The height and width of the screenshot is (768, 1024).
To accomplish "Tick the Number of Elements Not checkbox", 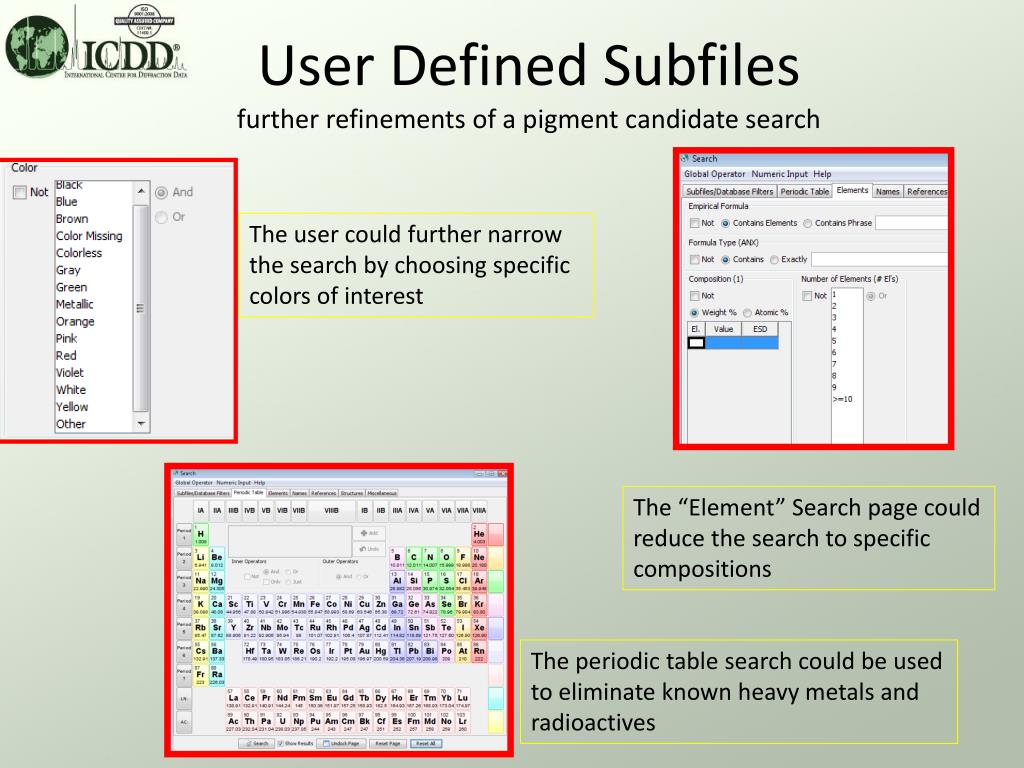I will [x=807, y=296].
